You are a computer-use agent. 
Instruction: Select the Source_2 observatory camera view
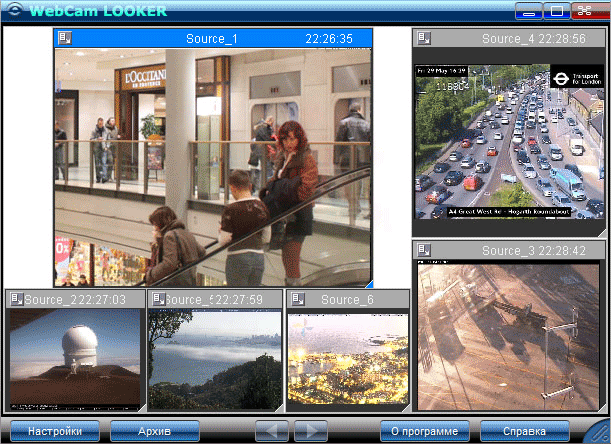75,359
